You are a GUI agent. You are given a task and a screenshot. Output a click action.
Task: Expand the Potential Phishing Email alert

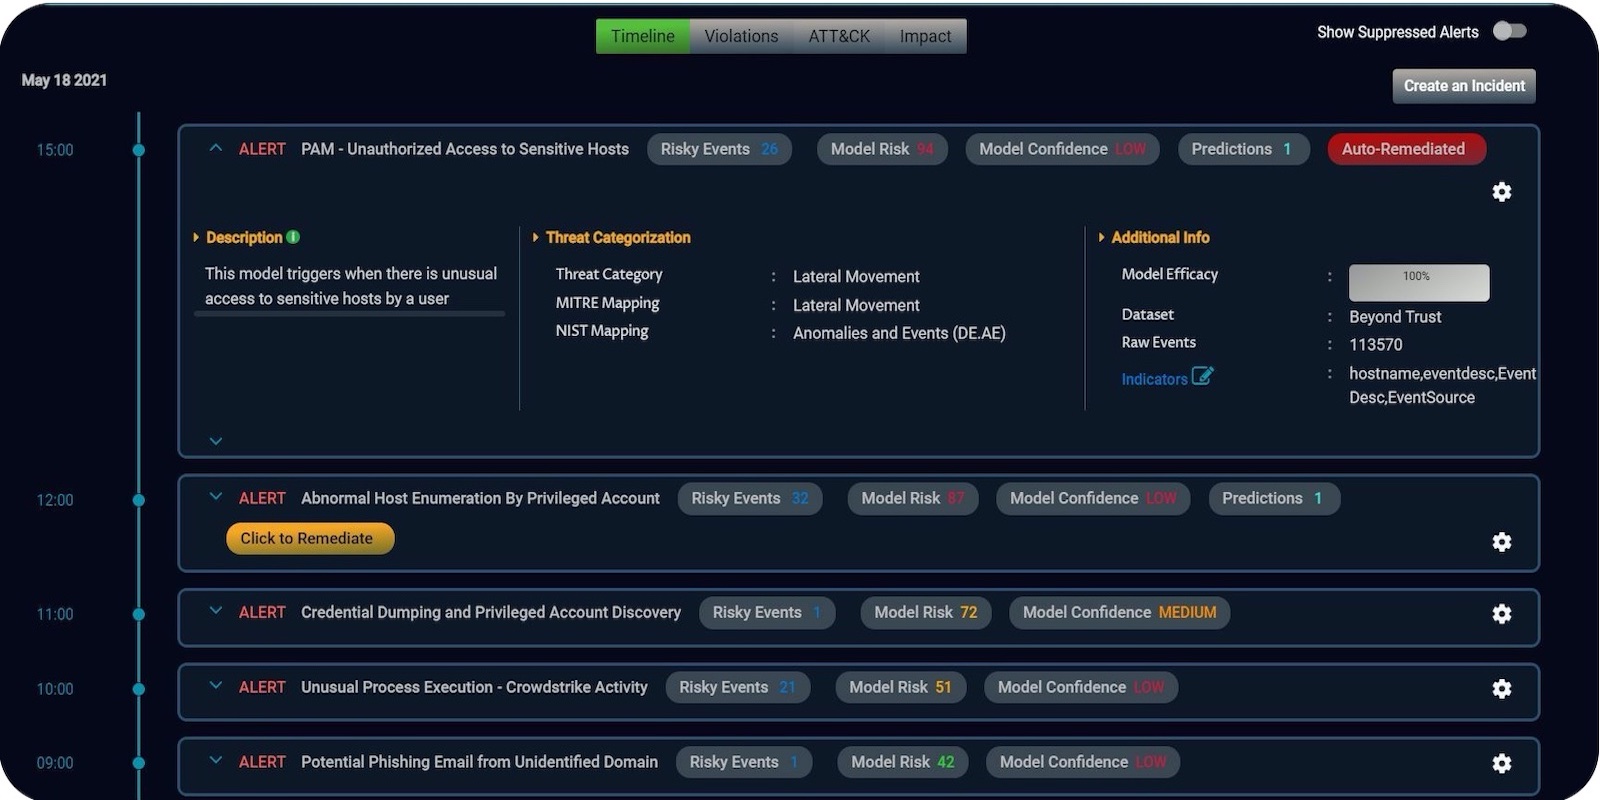[x=215, y=761]
